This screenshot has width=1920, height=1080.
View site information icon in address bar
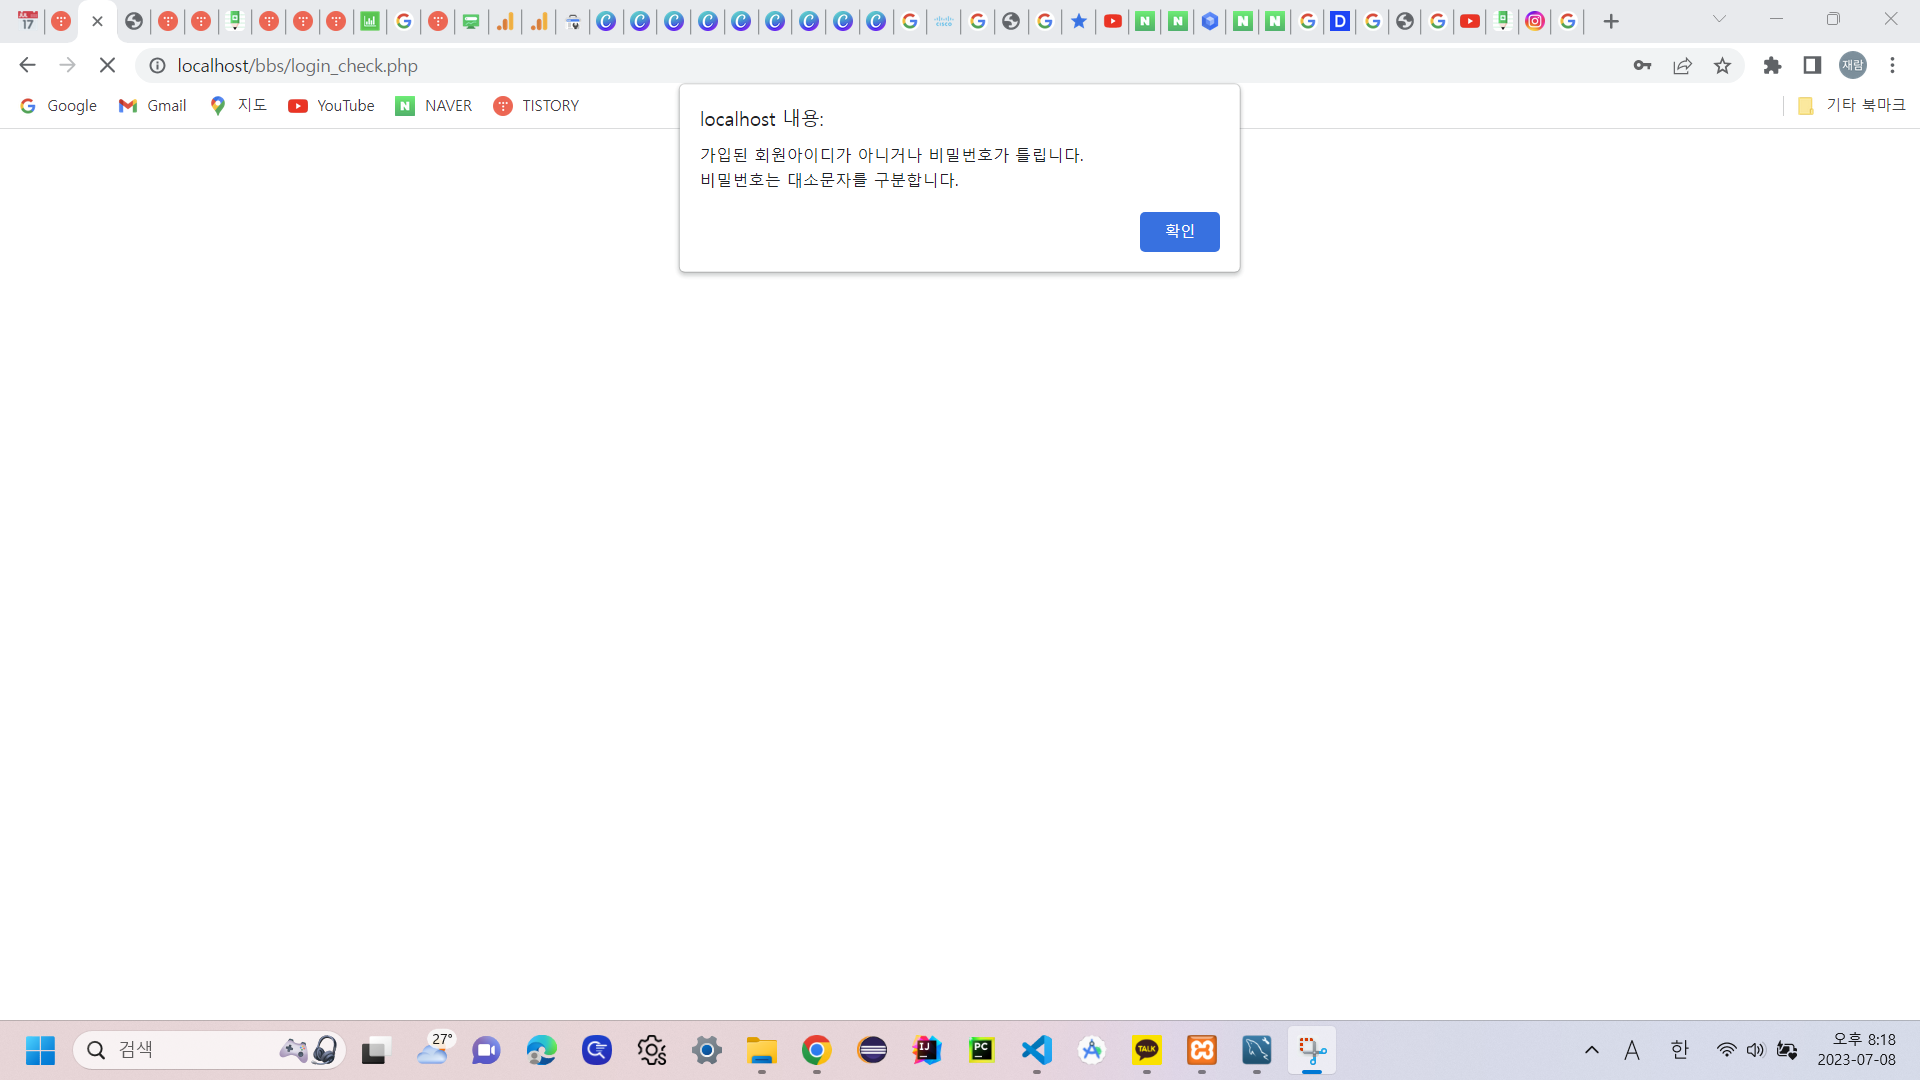[x=157, y=65]
